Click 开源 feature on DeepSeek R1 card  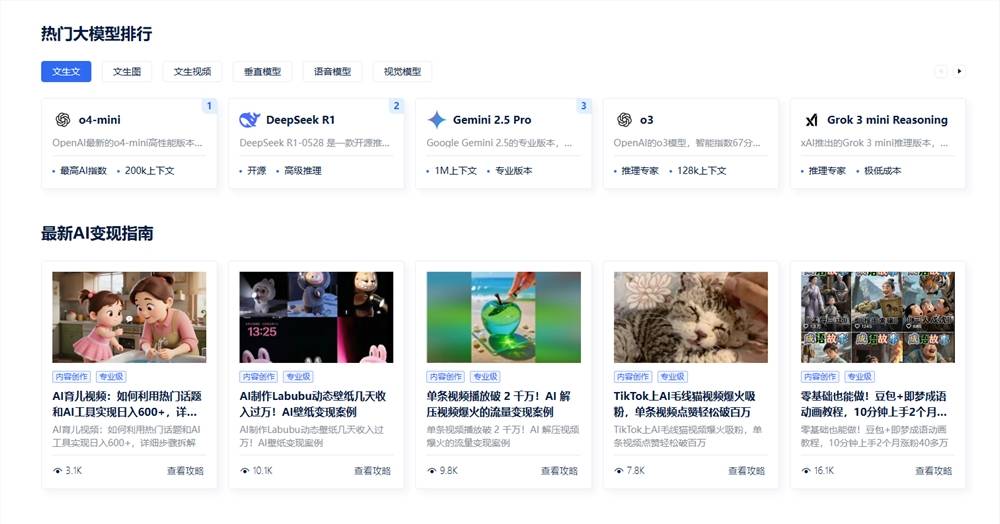tap(256, 171)
